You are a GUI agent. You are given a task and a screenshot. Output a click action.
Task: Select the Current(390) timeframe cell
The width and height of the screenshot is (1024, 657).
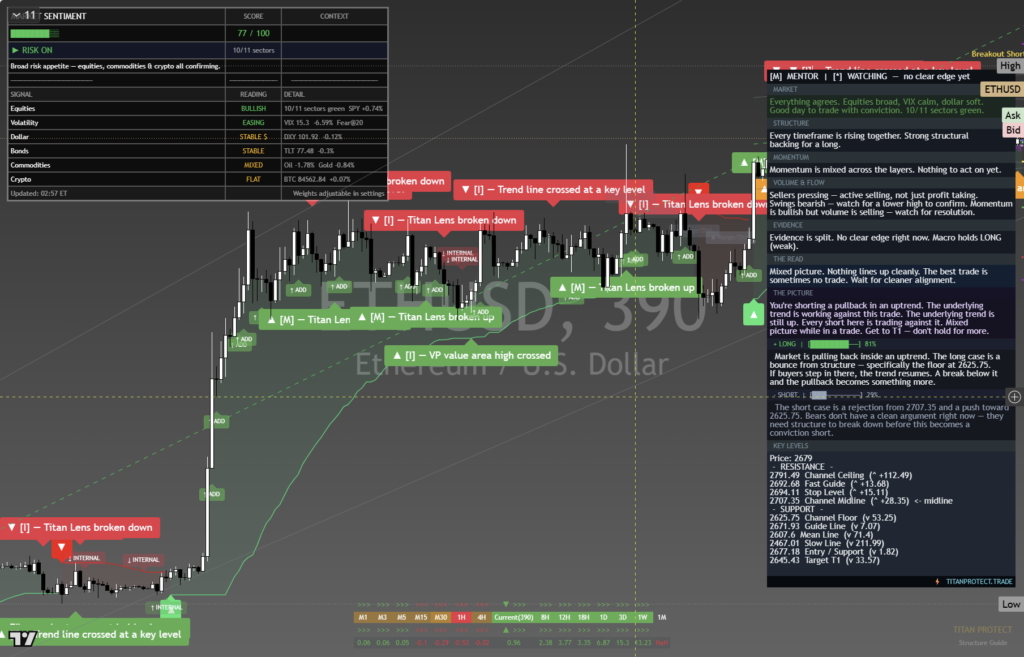513,617
